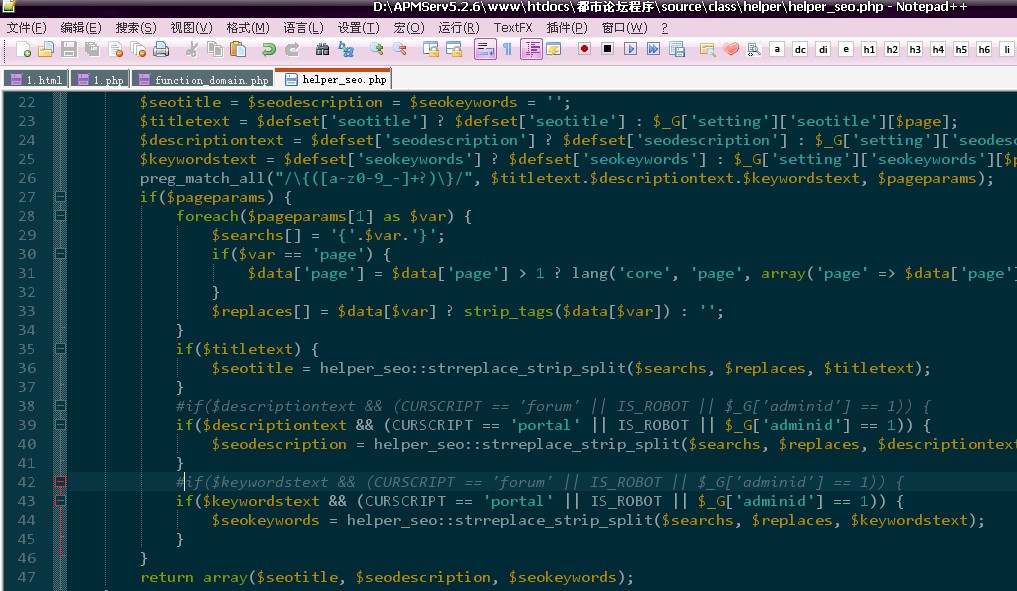Cut selection with the scissors icon
Image resolution: width=1017 pixels, height=591 pixels.
tap(191, 49)
